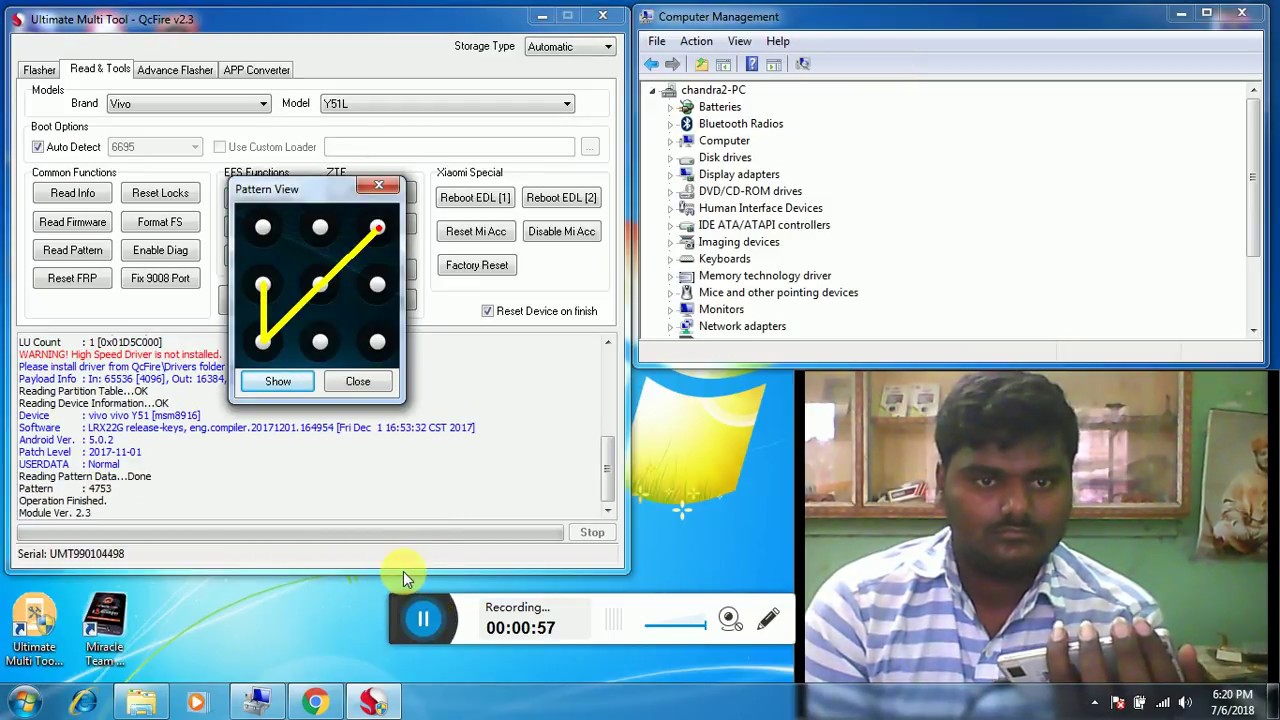Select Memory technology driver item
This screenshot has height=720, width=1280.
765,276
